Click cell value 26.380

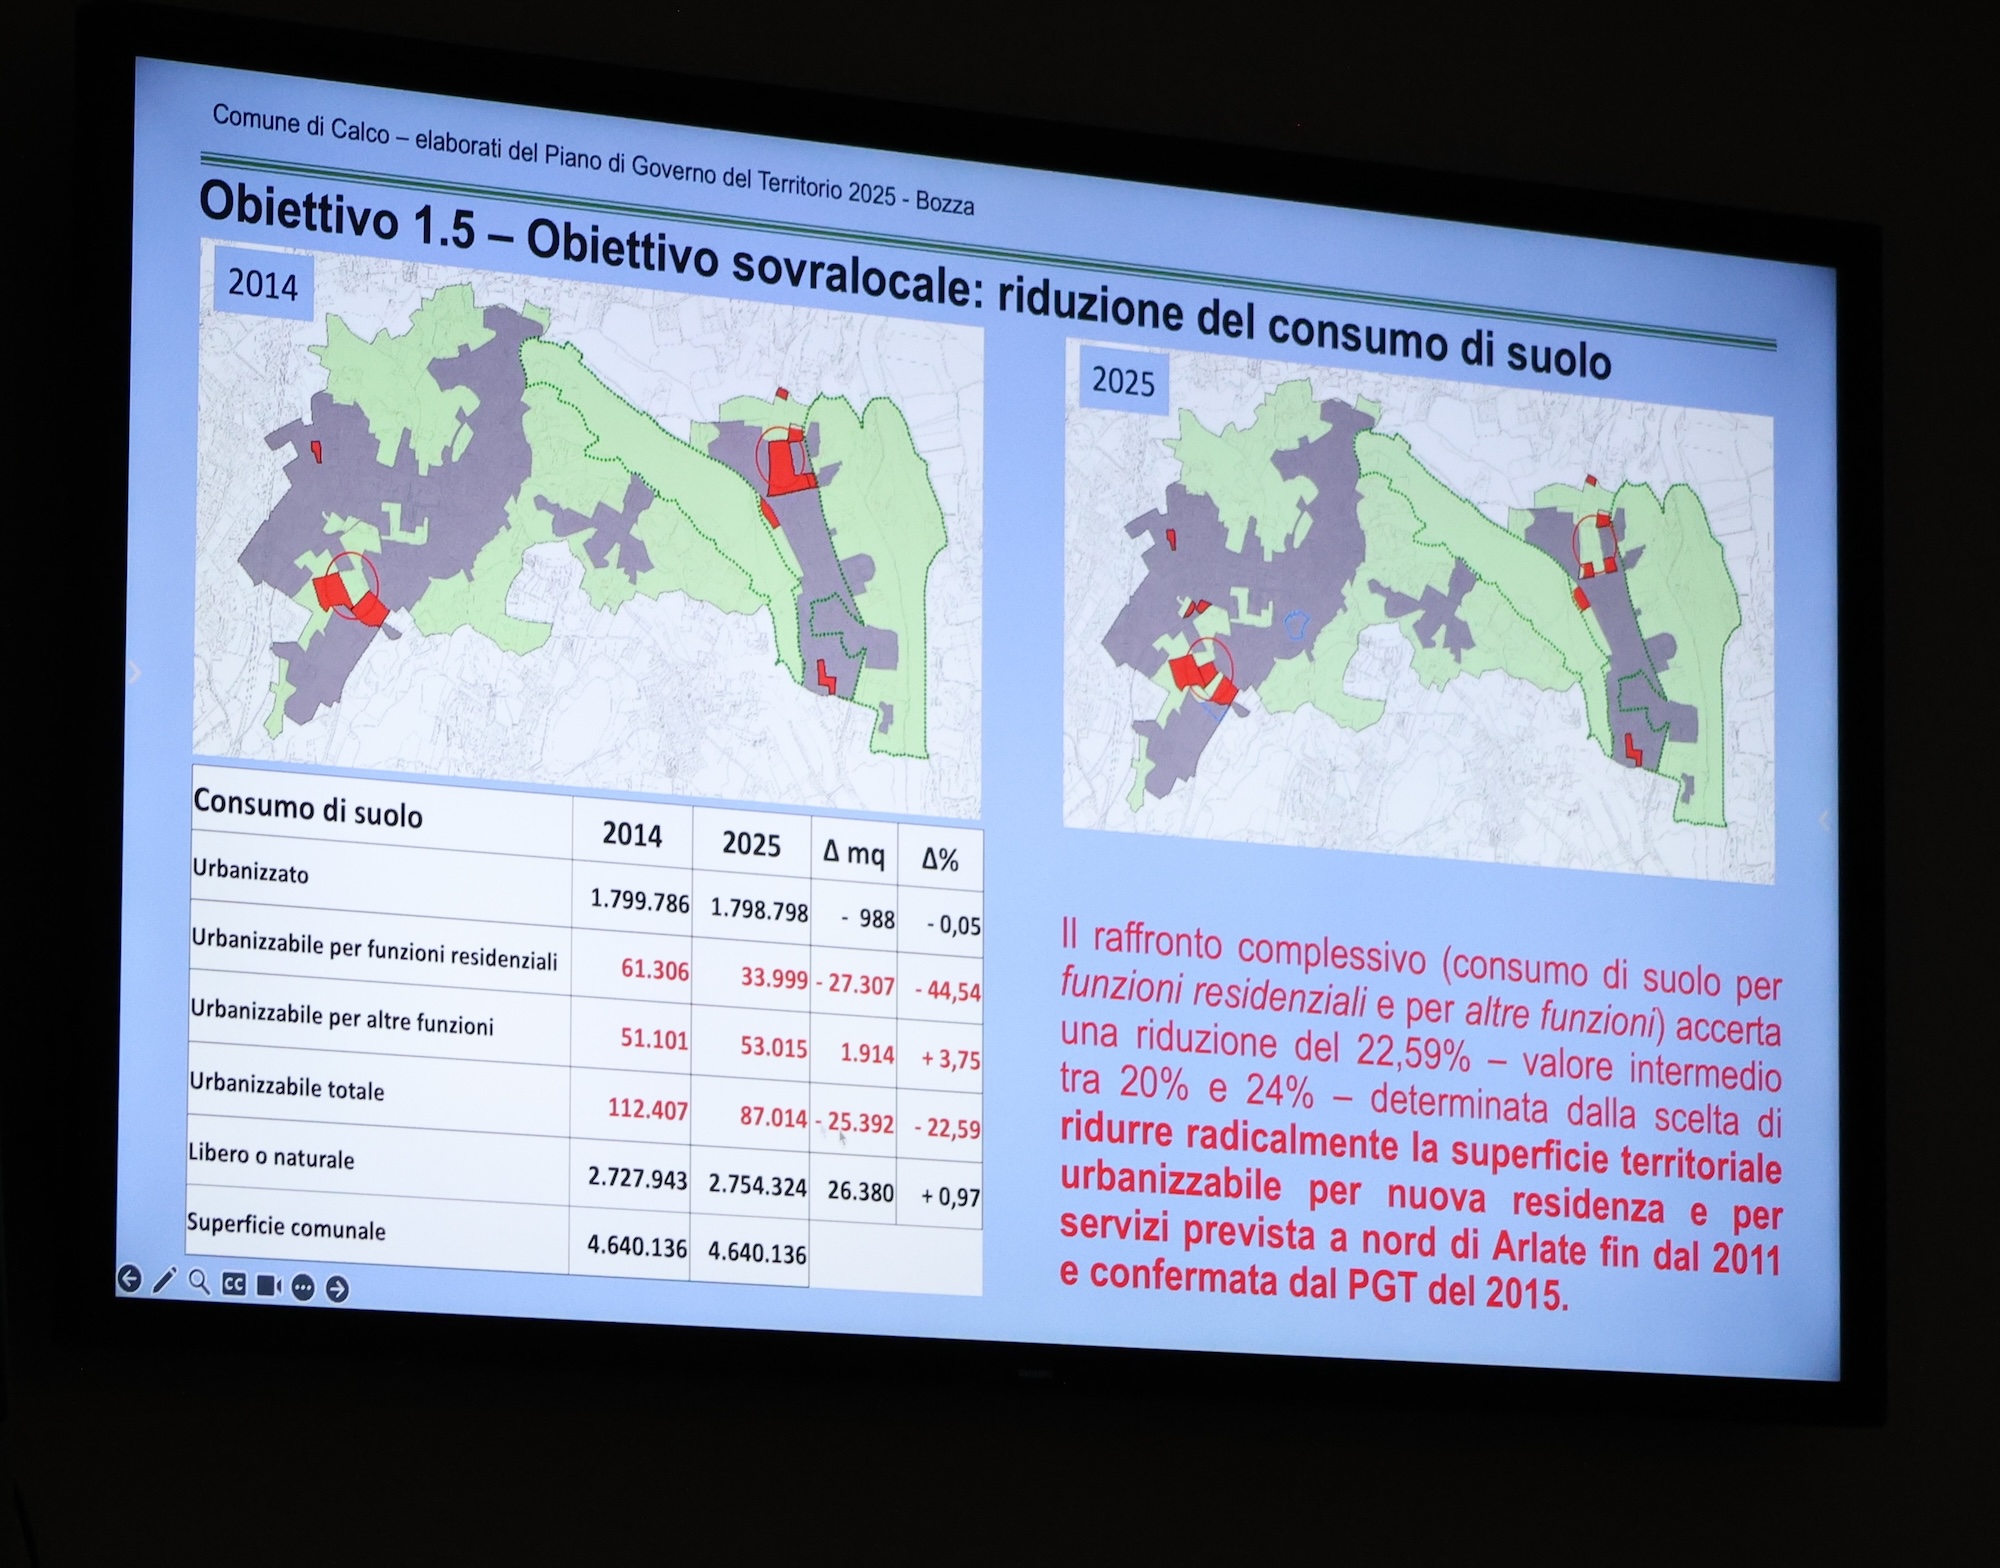(861, 1191)
